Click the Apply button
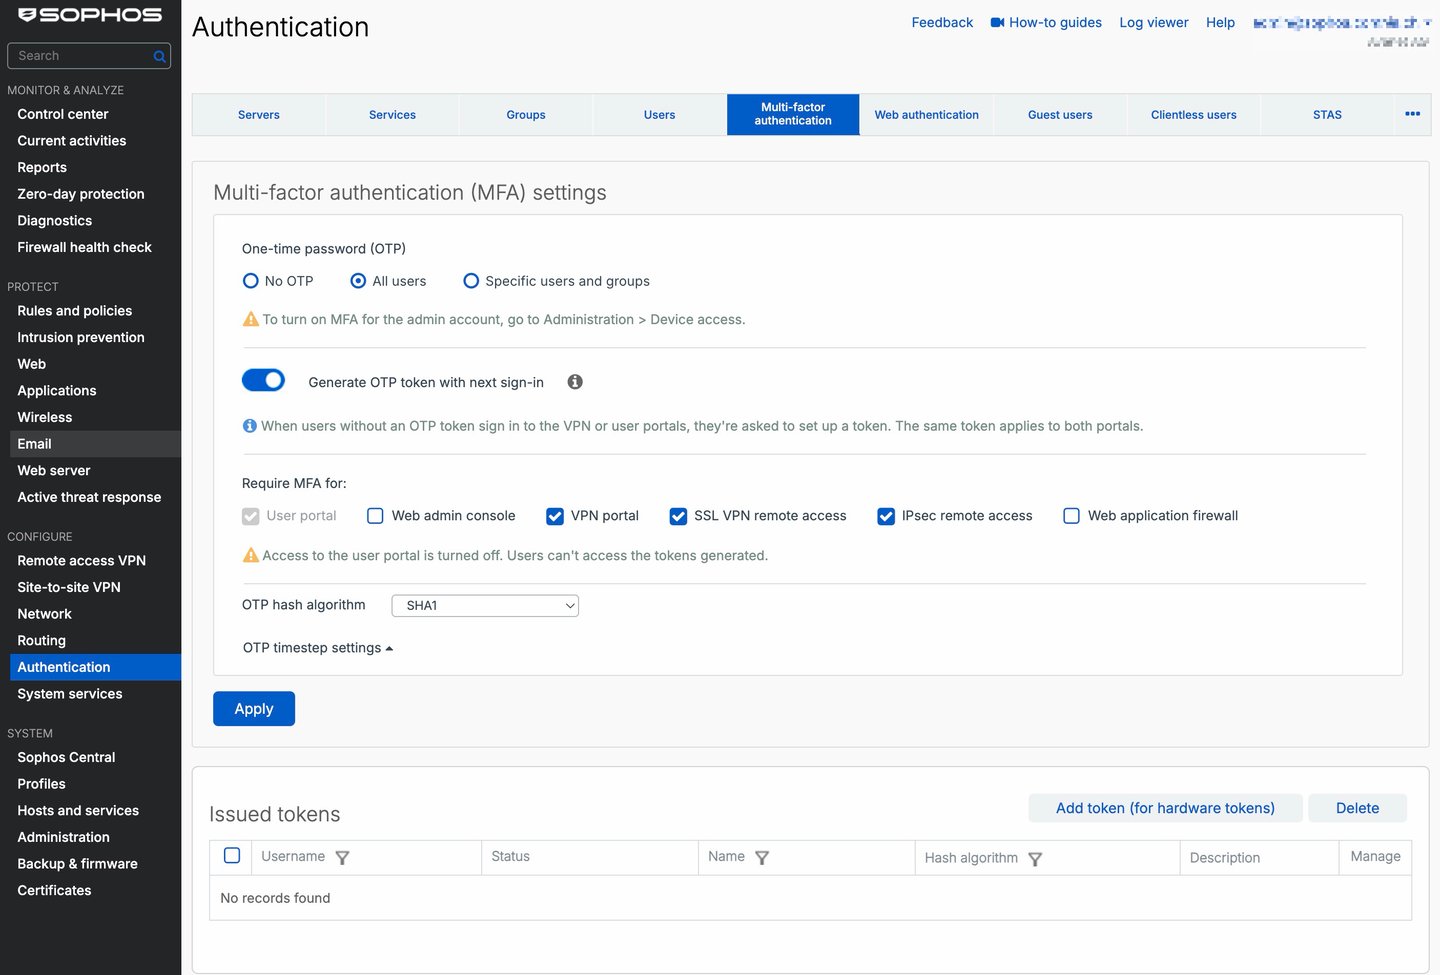 pos(254,709)
